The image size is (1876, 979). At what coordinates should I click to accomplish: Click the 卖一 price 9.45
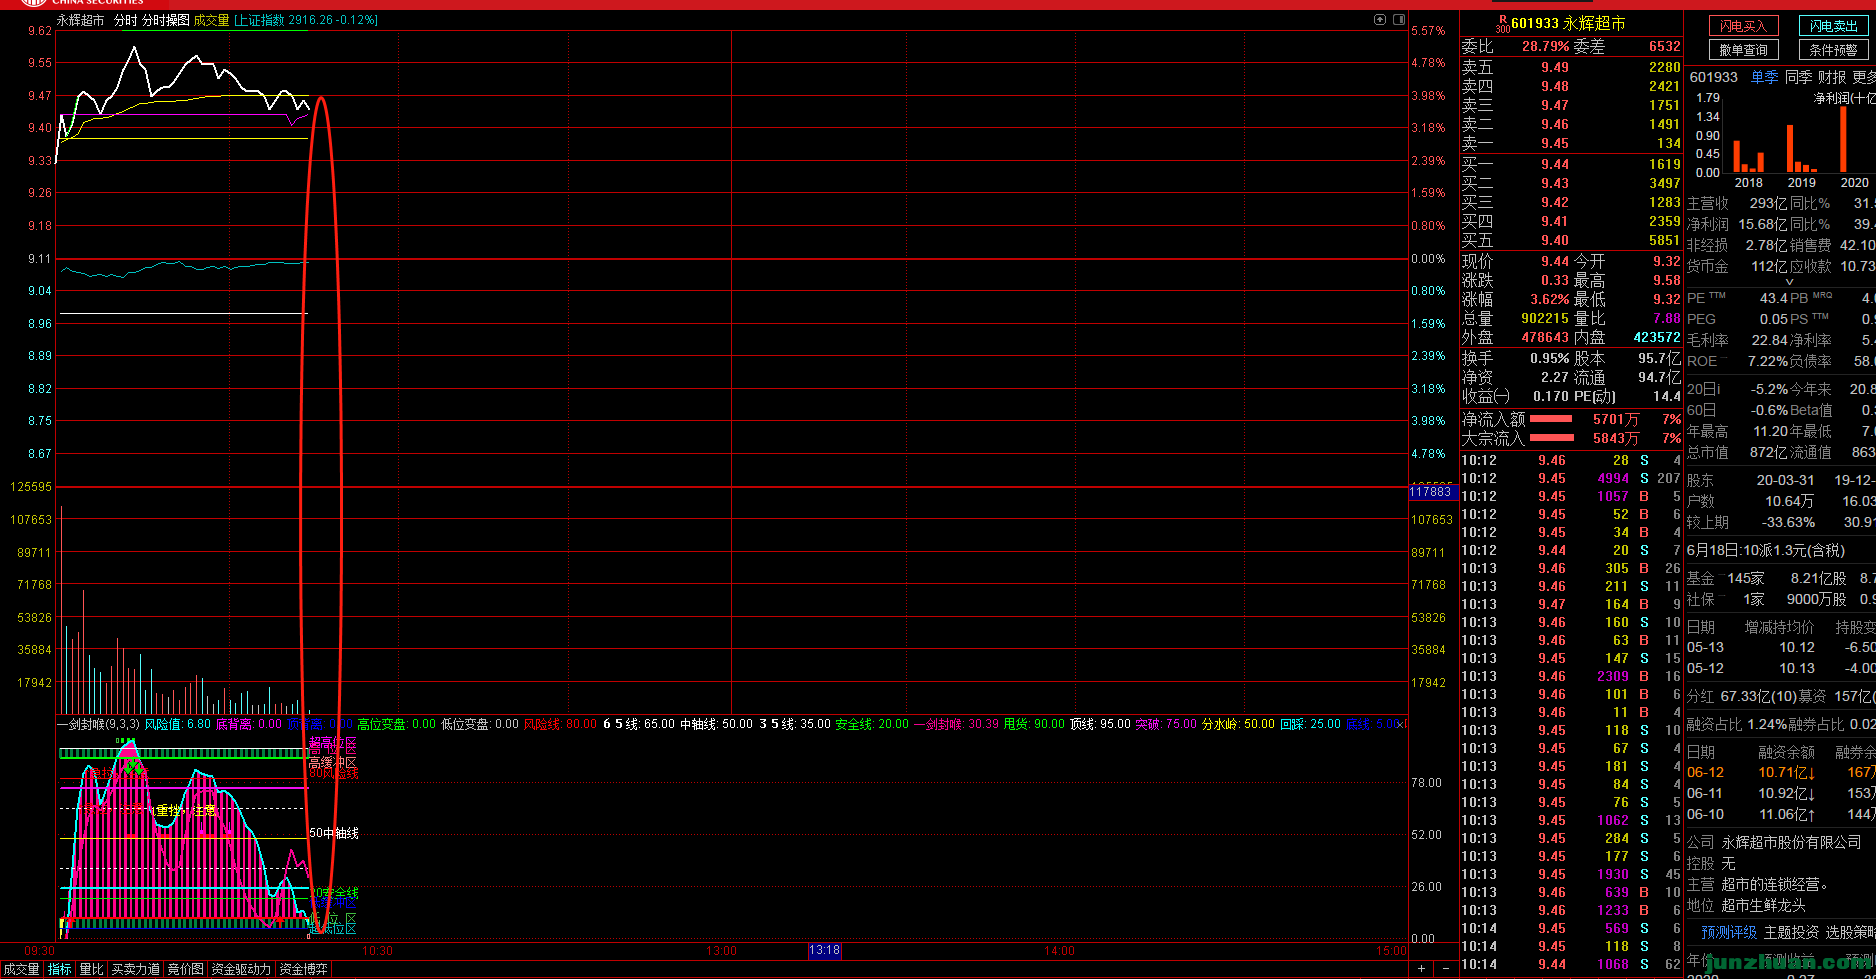(x=1554, y=143)
